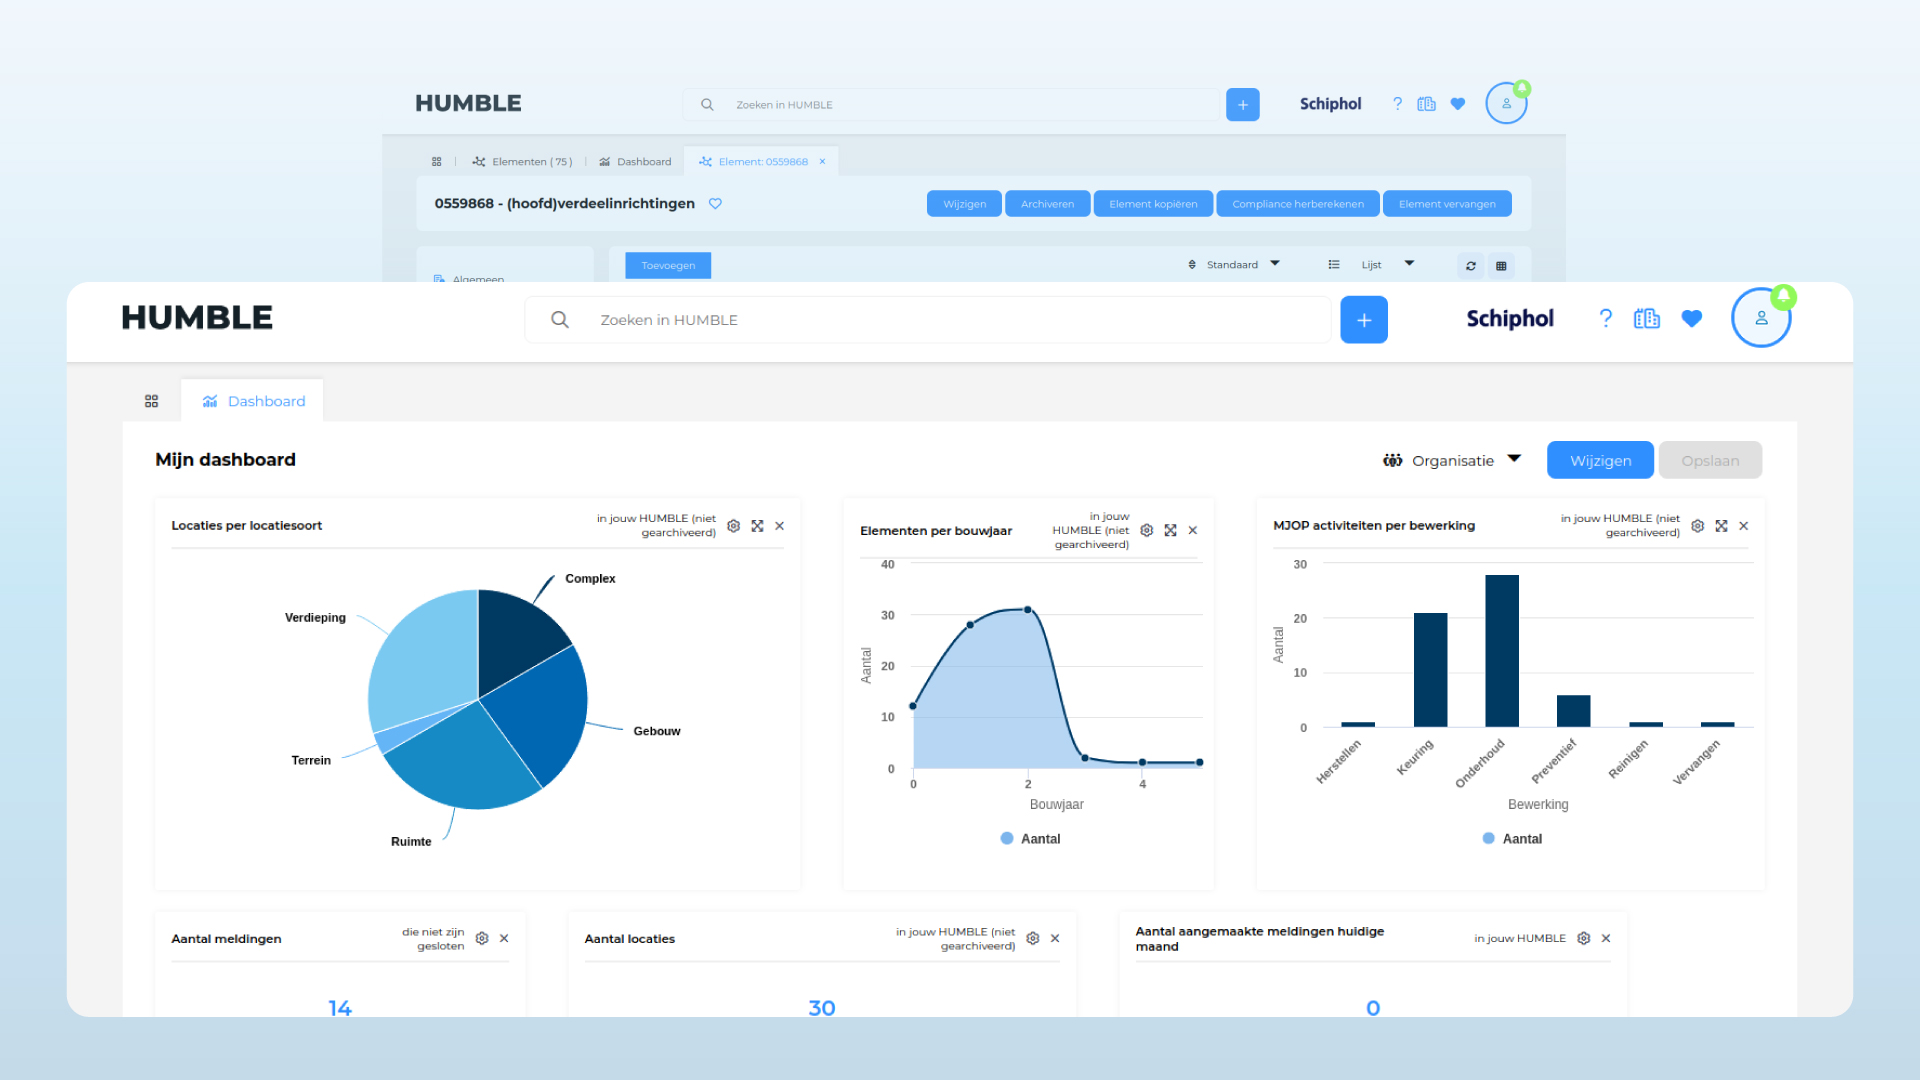Open settings gear of MJOP activiteiten widget
The image size is (1920, 1080).
coord(1697,526)
